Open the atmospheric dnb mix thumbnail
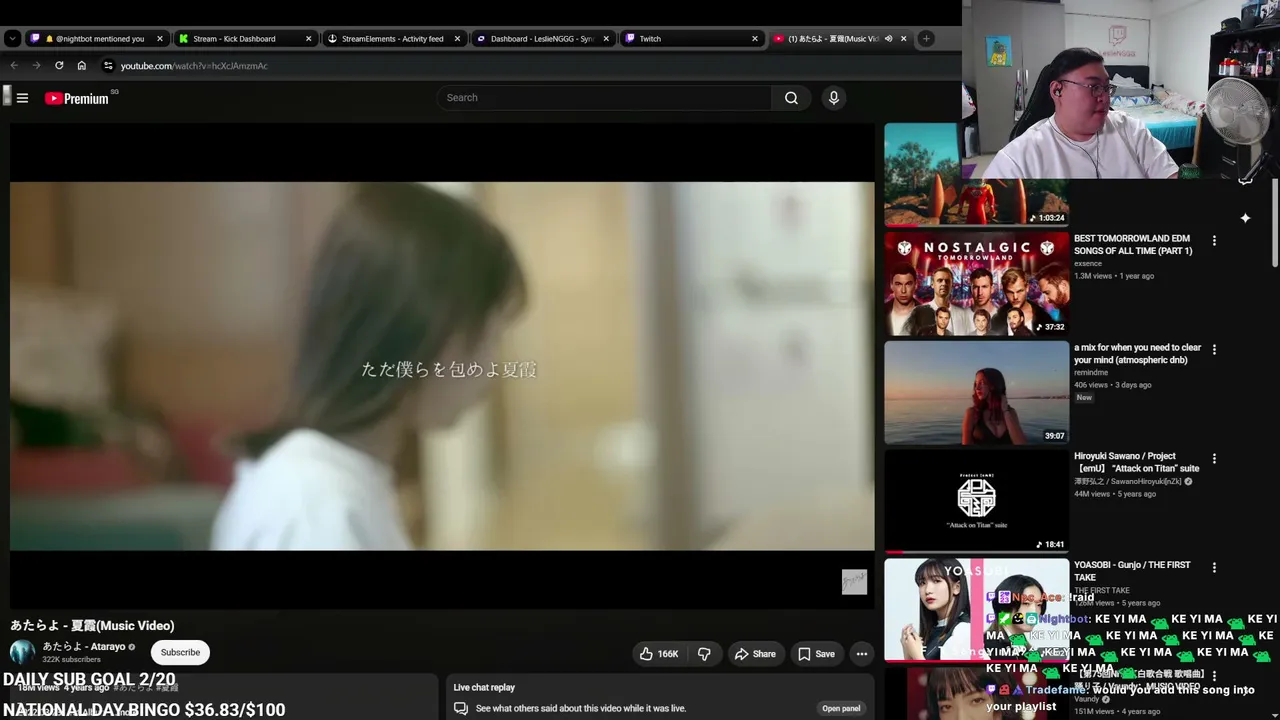Screen dimensions: 1280x720 pos(976,392)
